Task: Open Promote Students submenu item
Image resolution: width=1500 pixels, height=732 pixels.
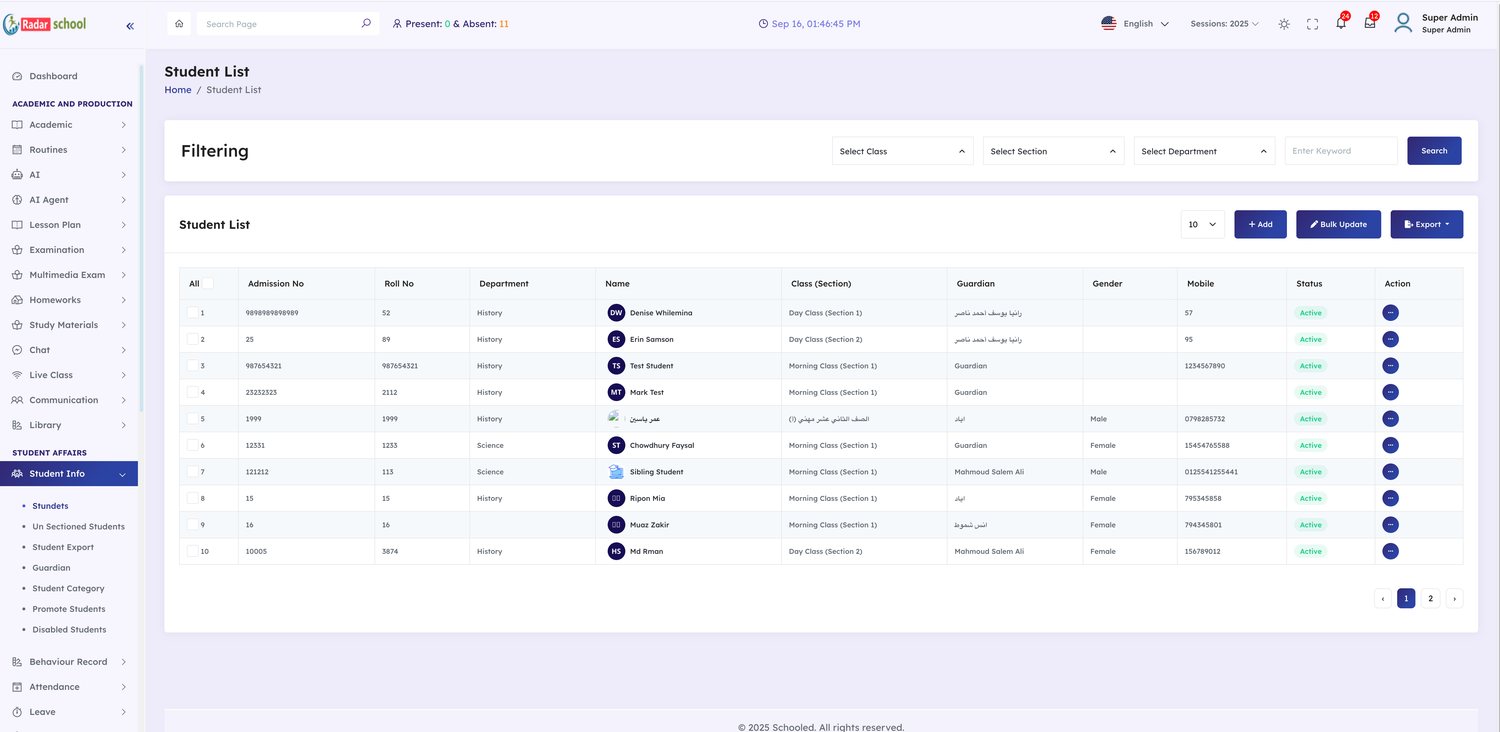Action: click(68, 609)
